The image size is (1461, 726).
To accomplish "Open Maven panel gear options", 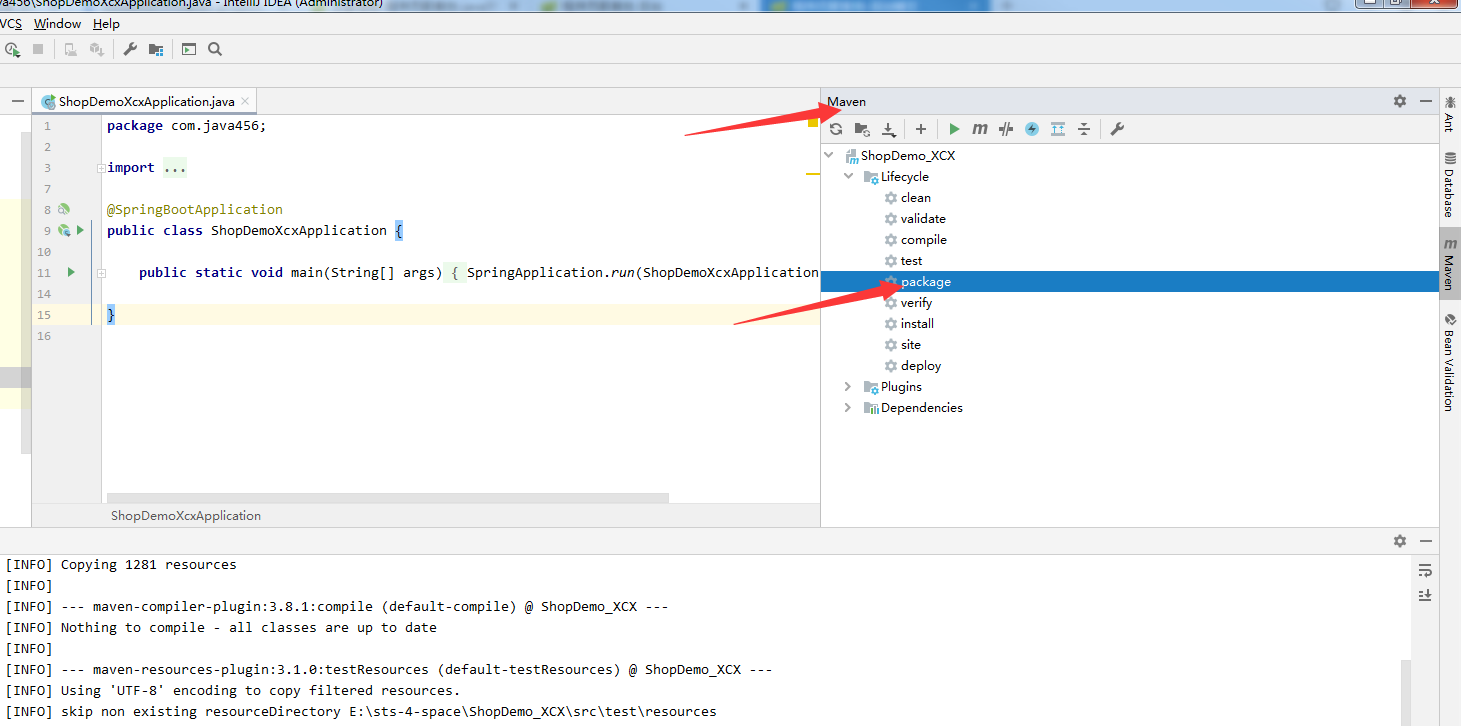I will point(1400,101).
